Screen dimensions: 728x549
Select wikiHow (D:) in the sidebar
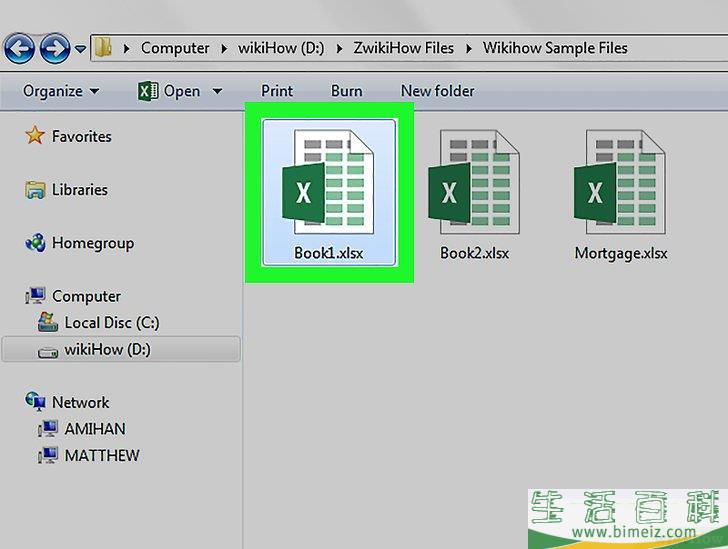[x=108, y=349]
